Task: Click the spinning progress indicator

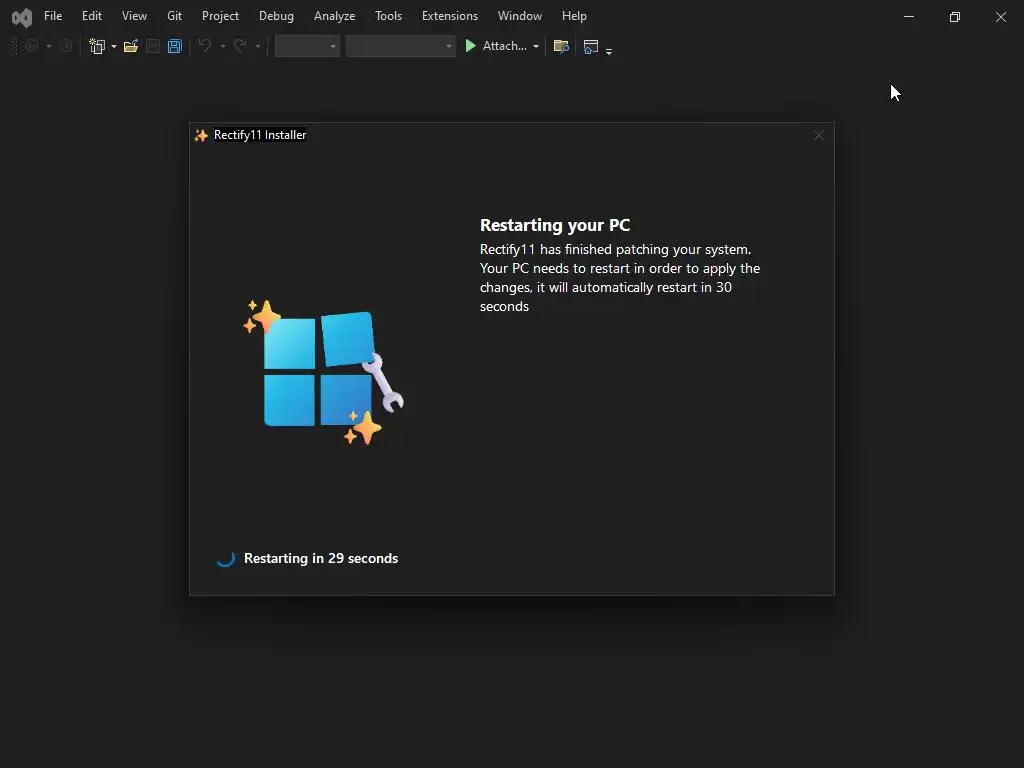Action: [x=226, y=558]
